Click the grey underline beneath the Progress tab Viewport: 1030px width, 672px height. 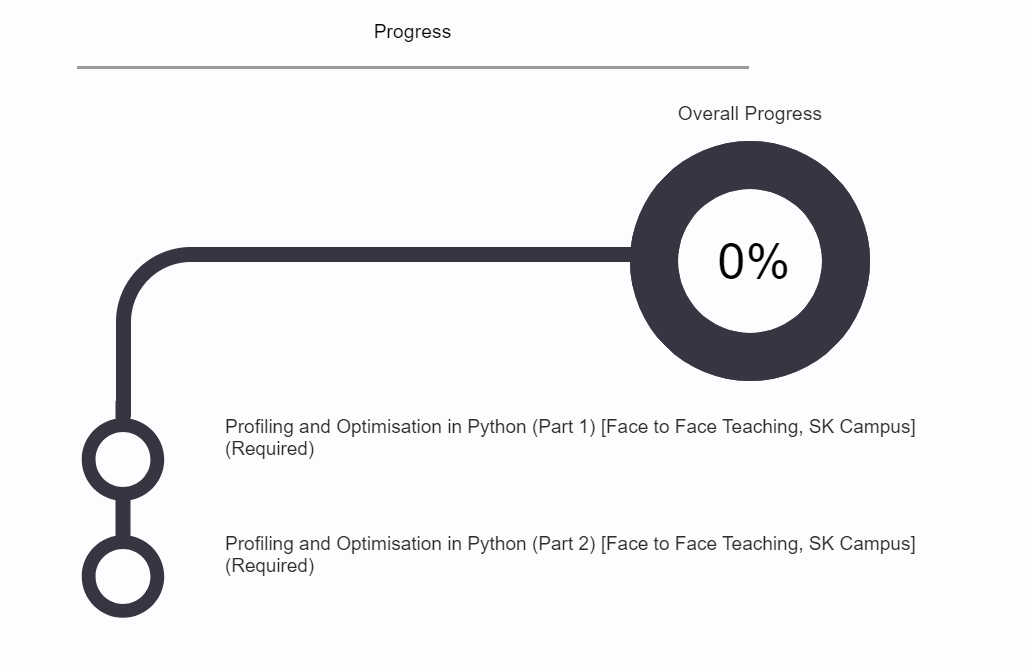pos(412,67)
